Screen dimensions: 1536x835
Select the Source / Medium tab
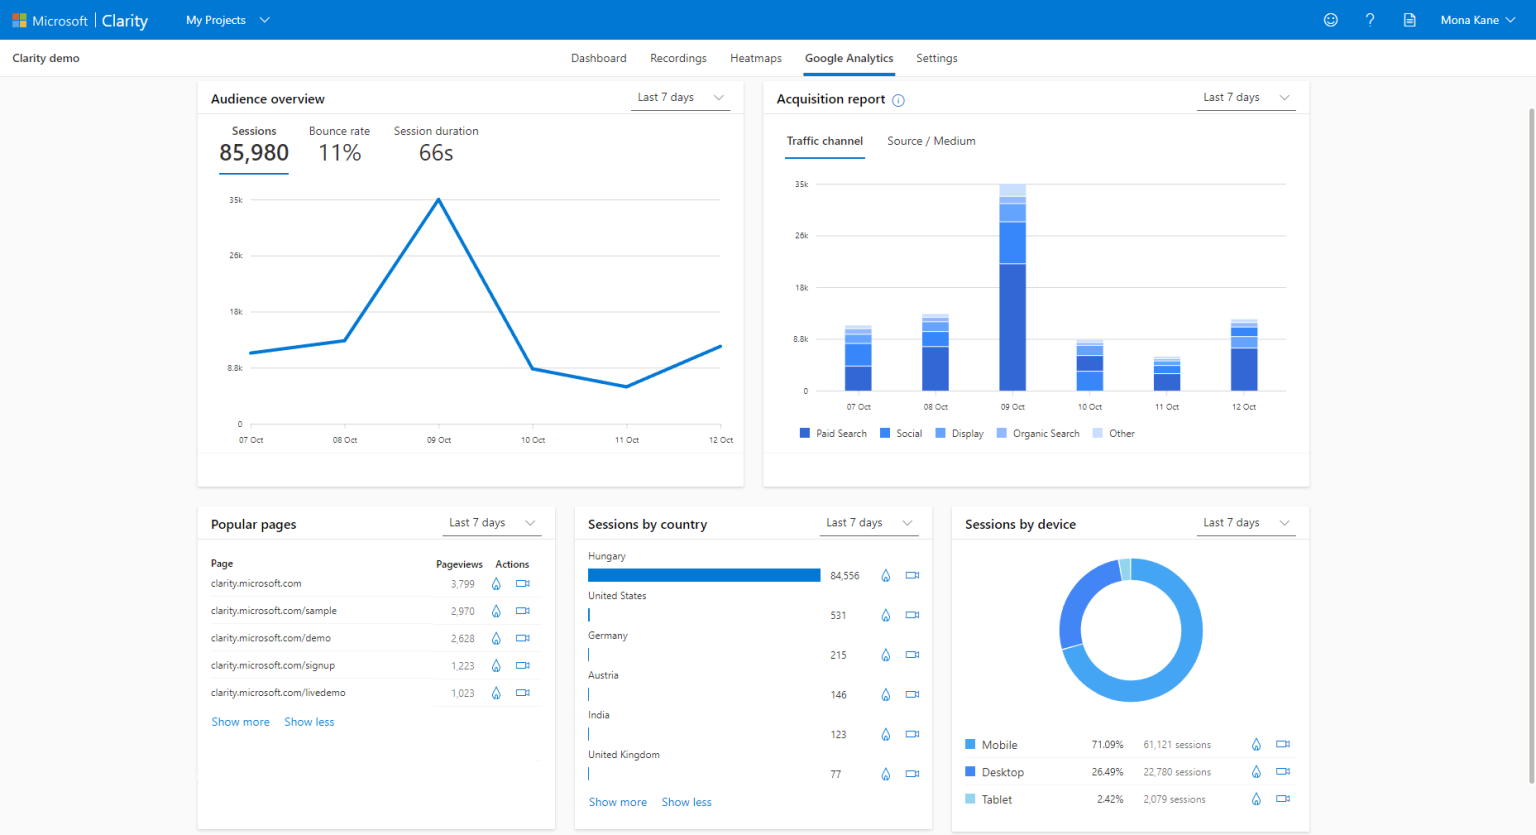pyautogui.click(x=931, y=141)
